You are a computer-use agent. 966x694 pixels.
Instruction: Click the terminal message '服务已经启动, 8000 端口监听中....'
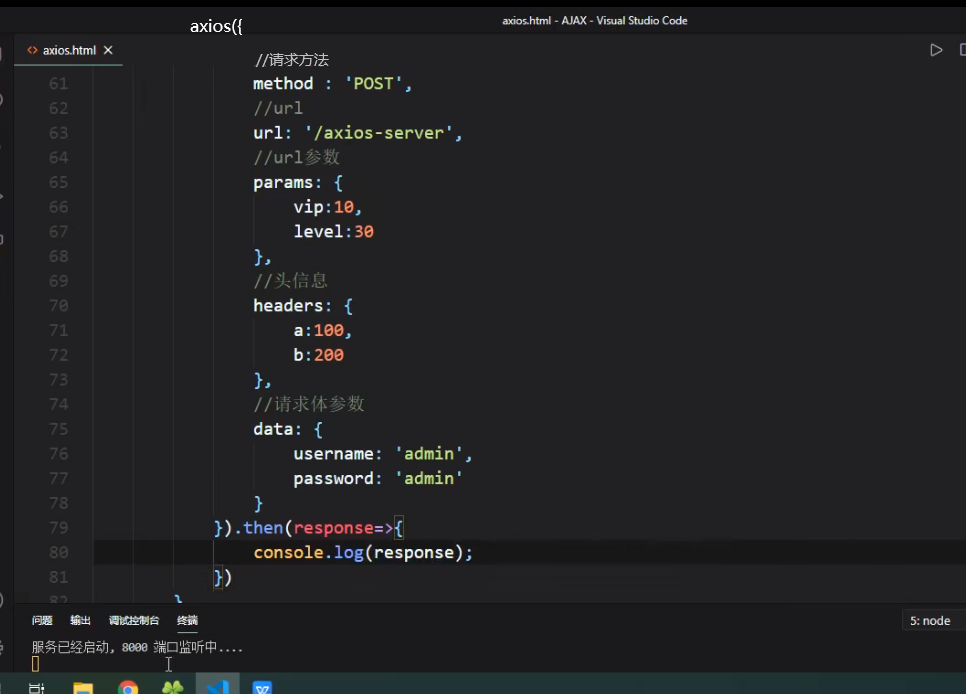137,647
